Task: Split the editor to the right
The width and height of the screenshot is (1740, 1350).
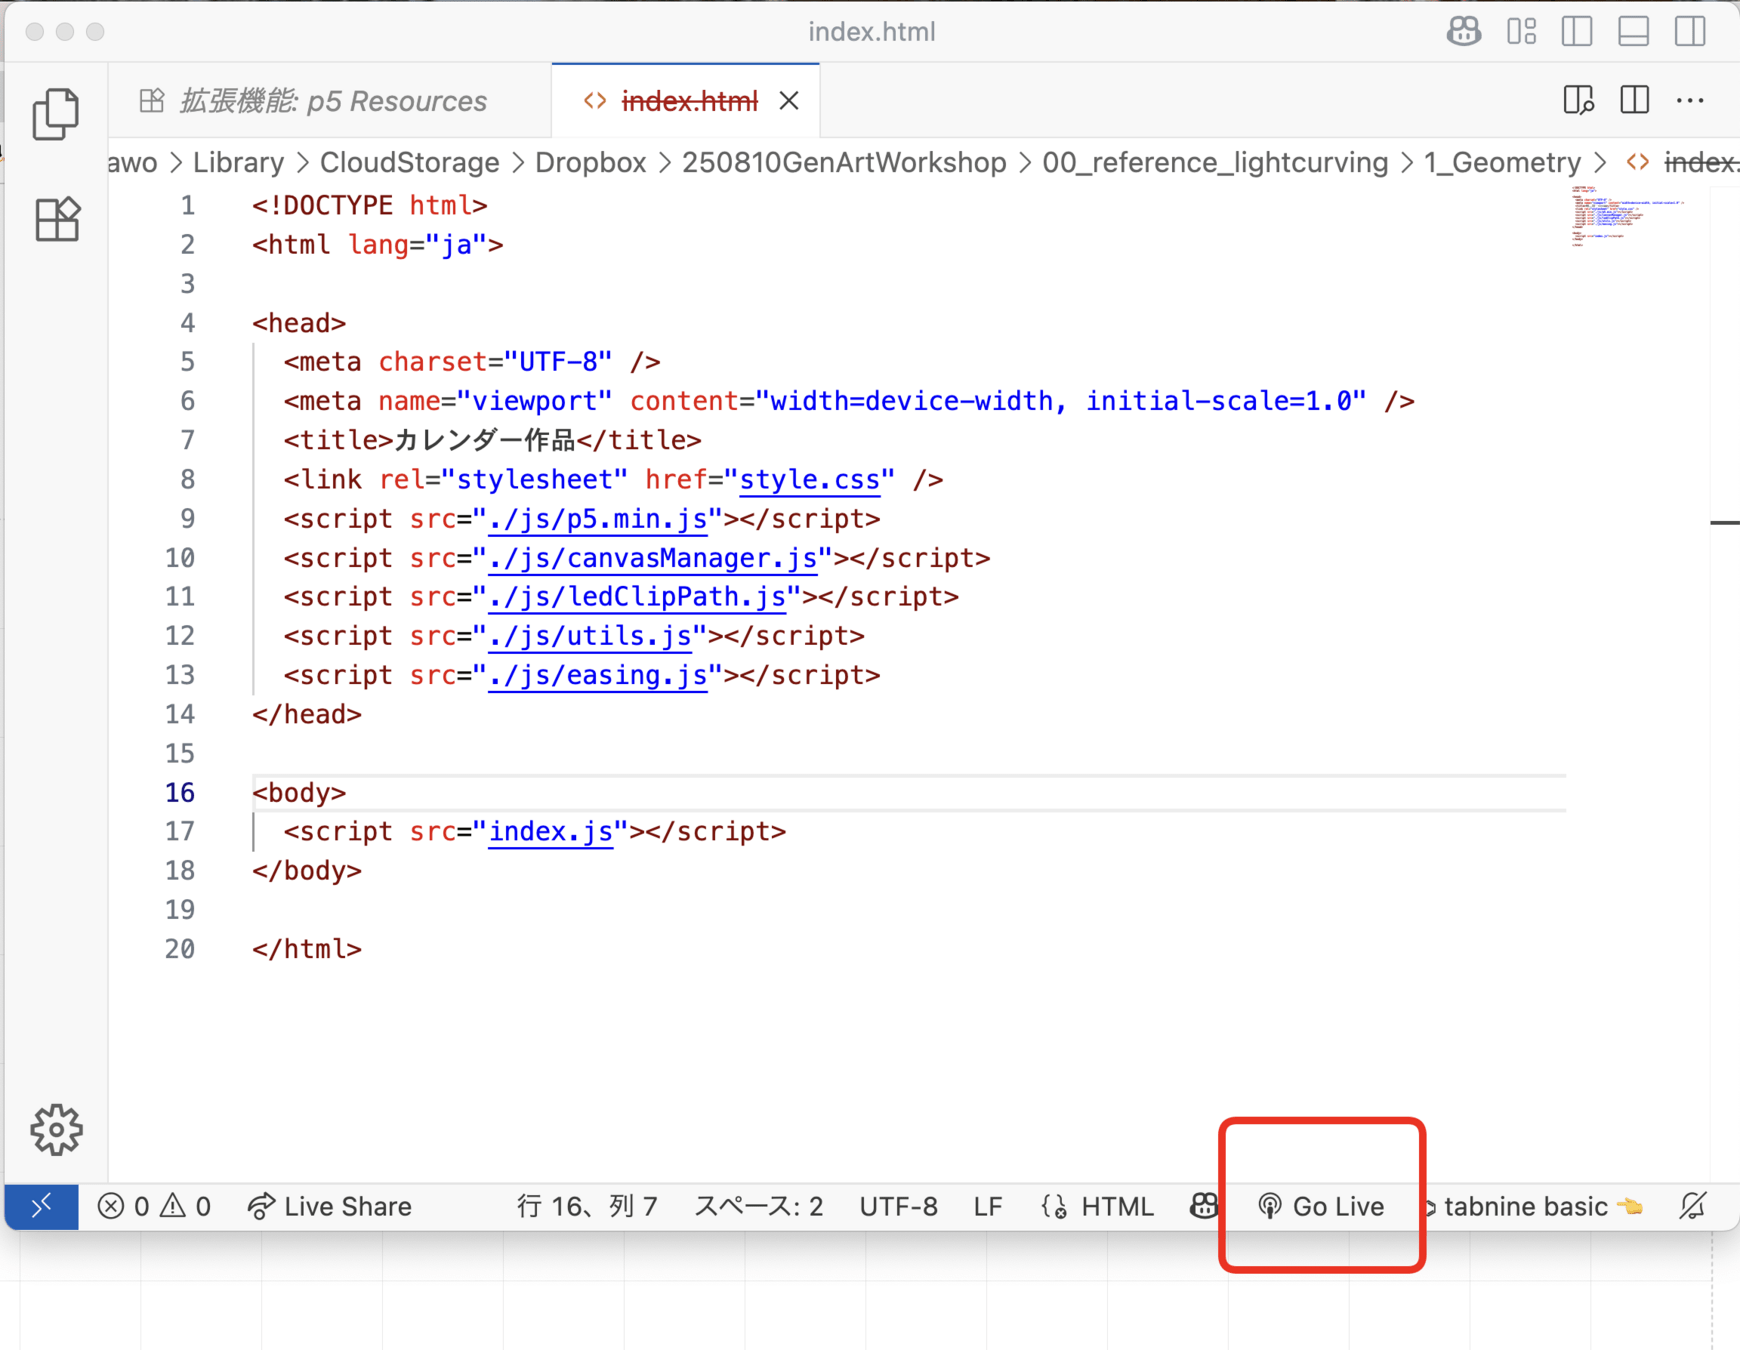Action: click(x=1635, y=100)
